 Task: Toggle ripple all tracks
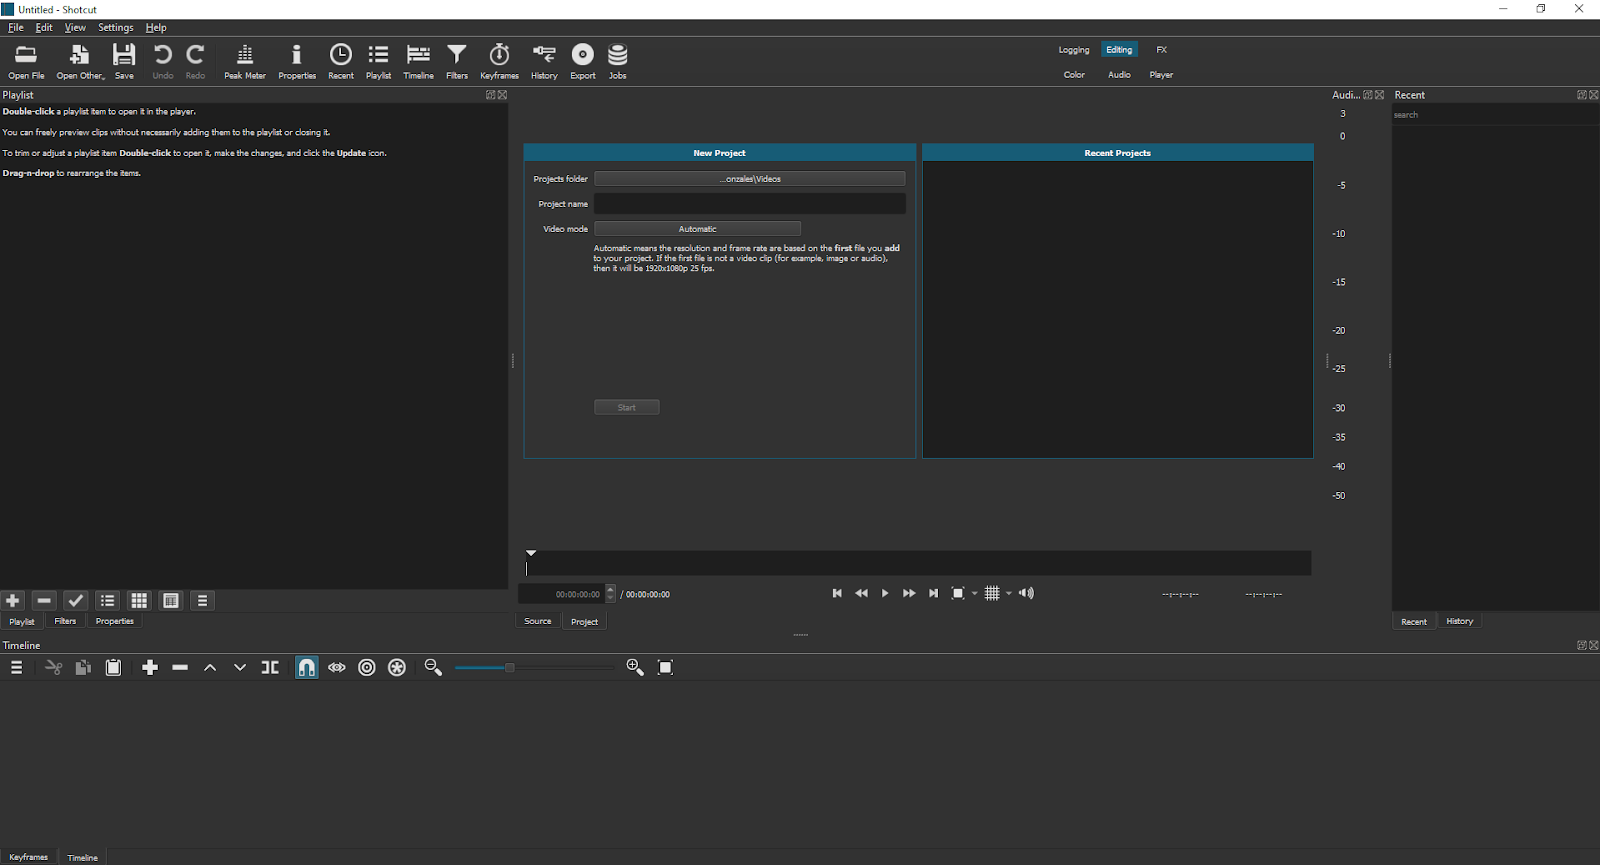pyautogui.click(x=397, y=667)
